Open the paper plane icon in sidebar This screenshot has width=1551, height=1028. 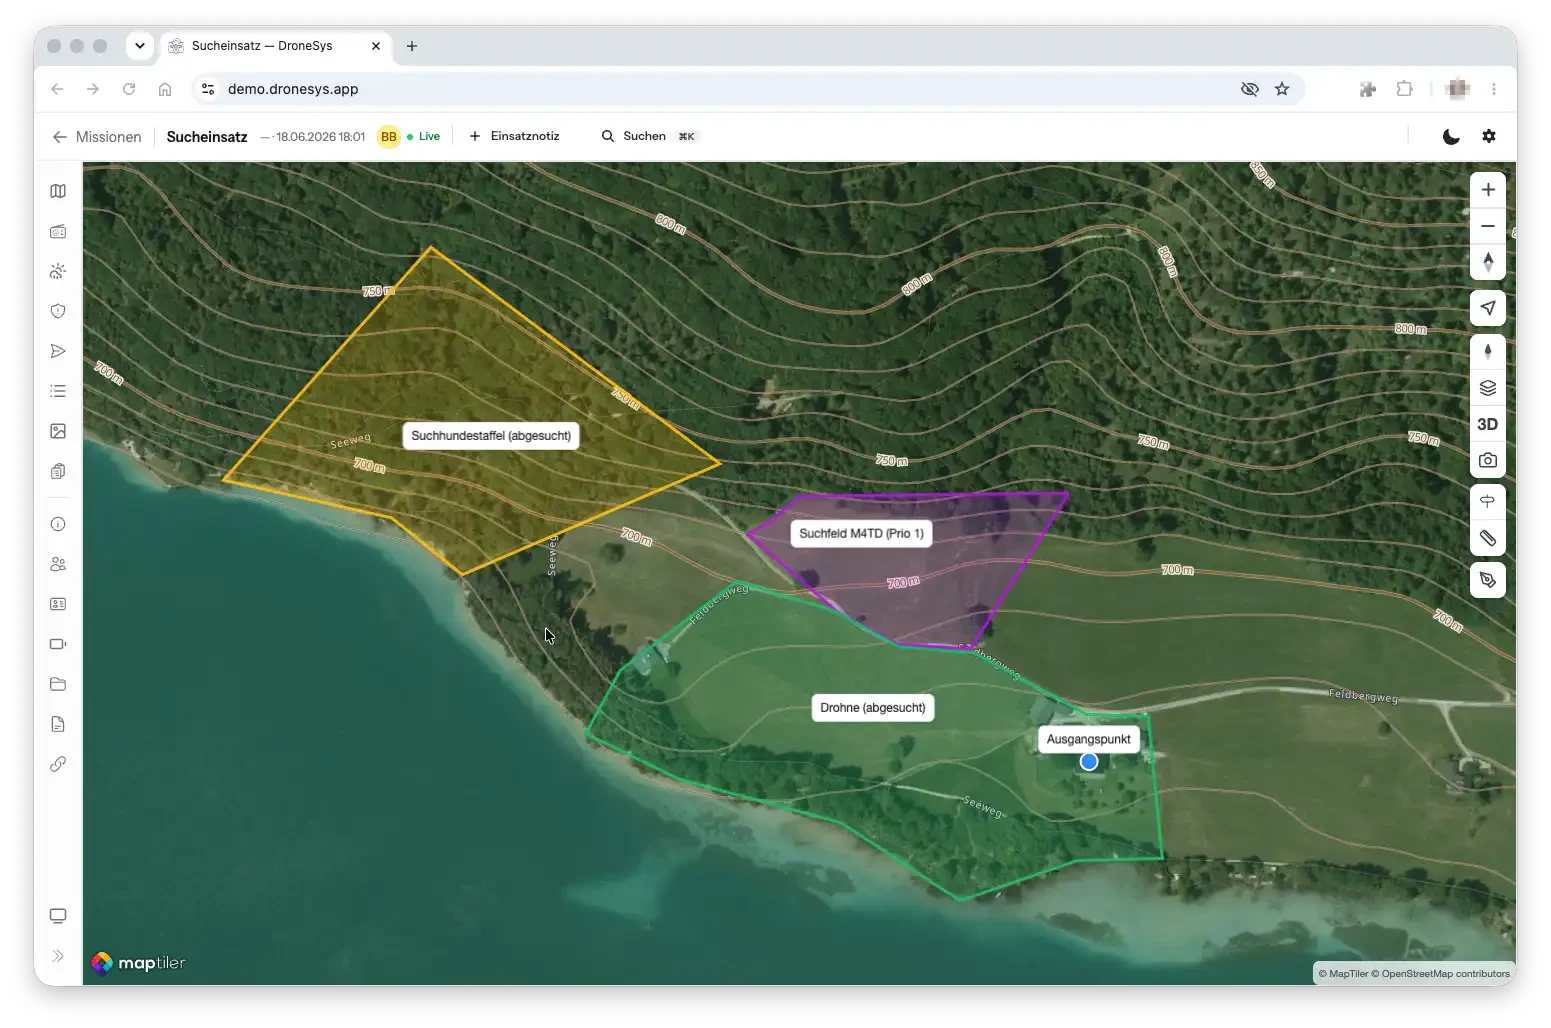click(58, 351)
